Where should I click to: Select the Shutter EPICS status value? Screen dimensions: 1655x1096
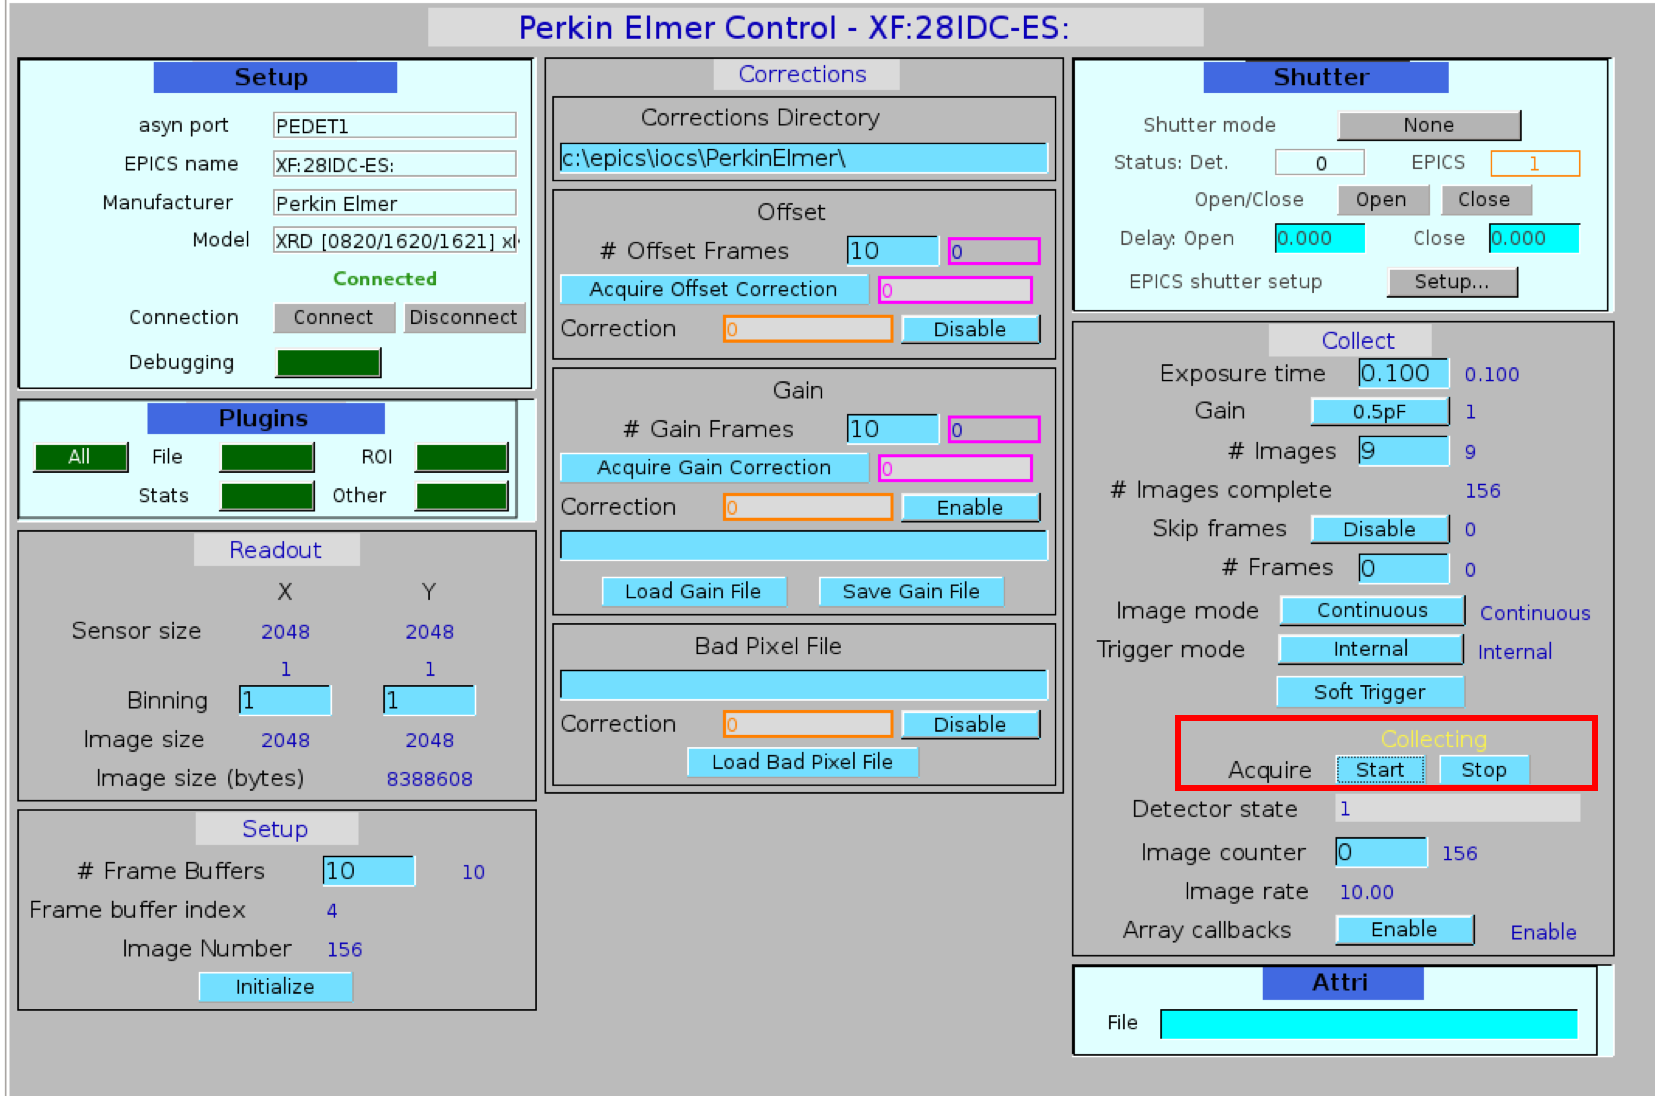point(1535,163)
